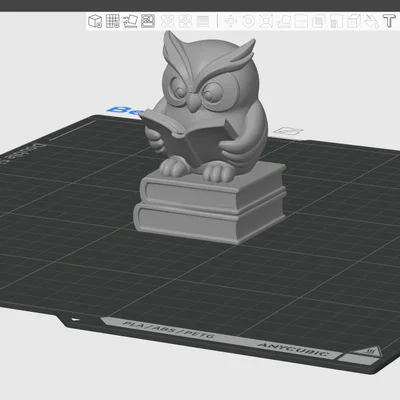Viewport: 400px width, 400px height.
Task: Open the Text shape tool
Action: click(389, 21)
